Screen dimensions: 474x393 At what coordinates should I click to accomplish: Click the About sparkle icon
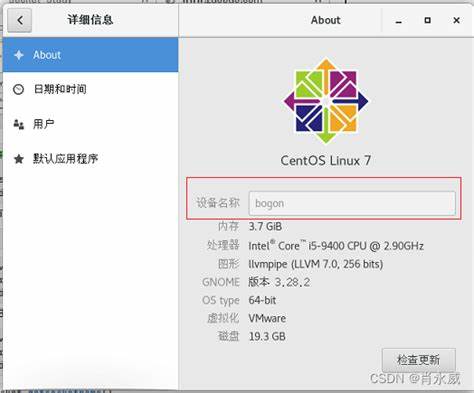(x=19, y=55)
